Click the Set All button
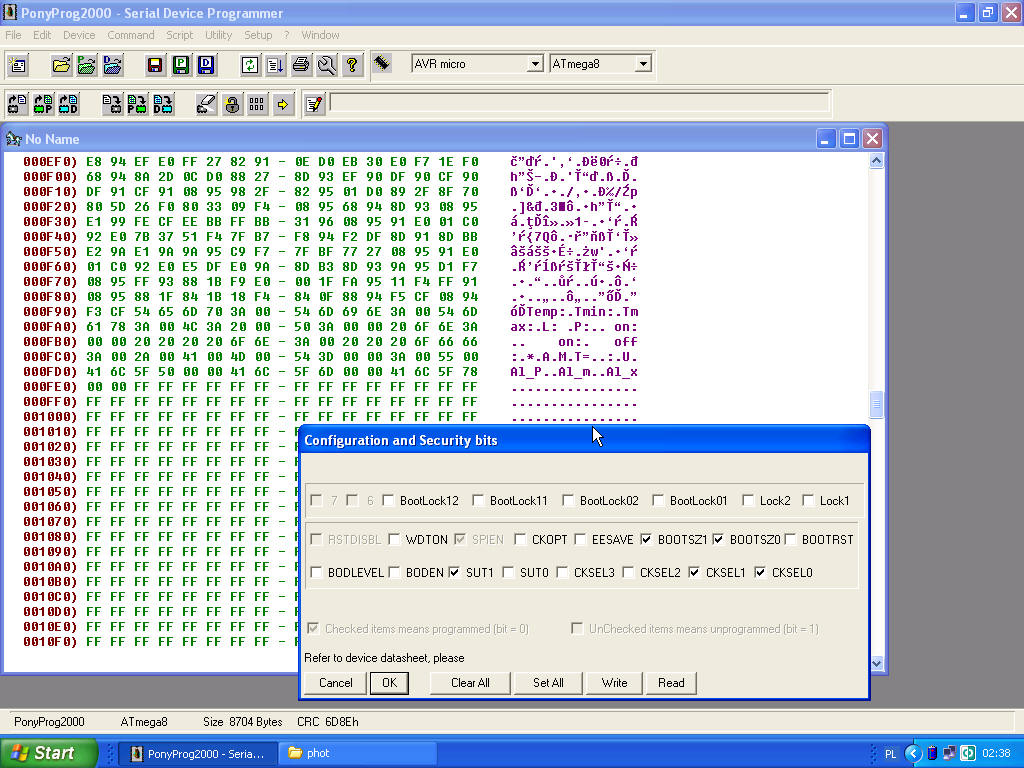The width and height of the screenshot is (1024, 768). click(548, 682)
